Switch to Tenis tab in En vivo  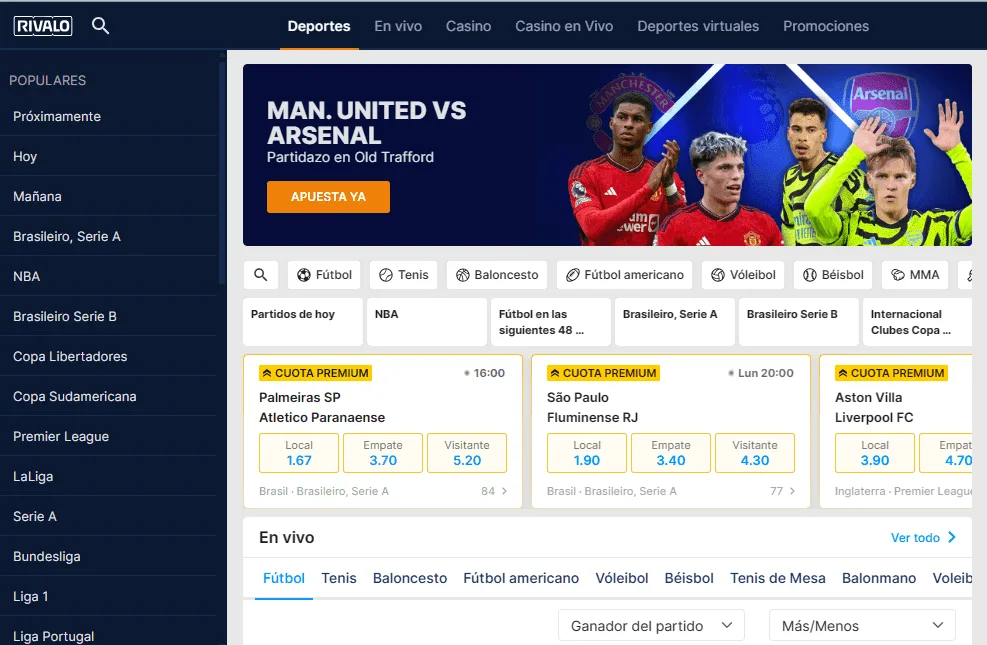point(339,578)
